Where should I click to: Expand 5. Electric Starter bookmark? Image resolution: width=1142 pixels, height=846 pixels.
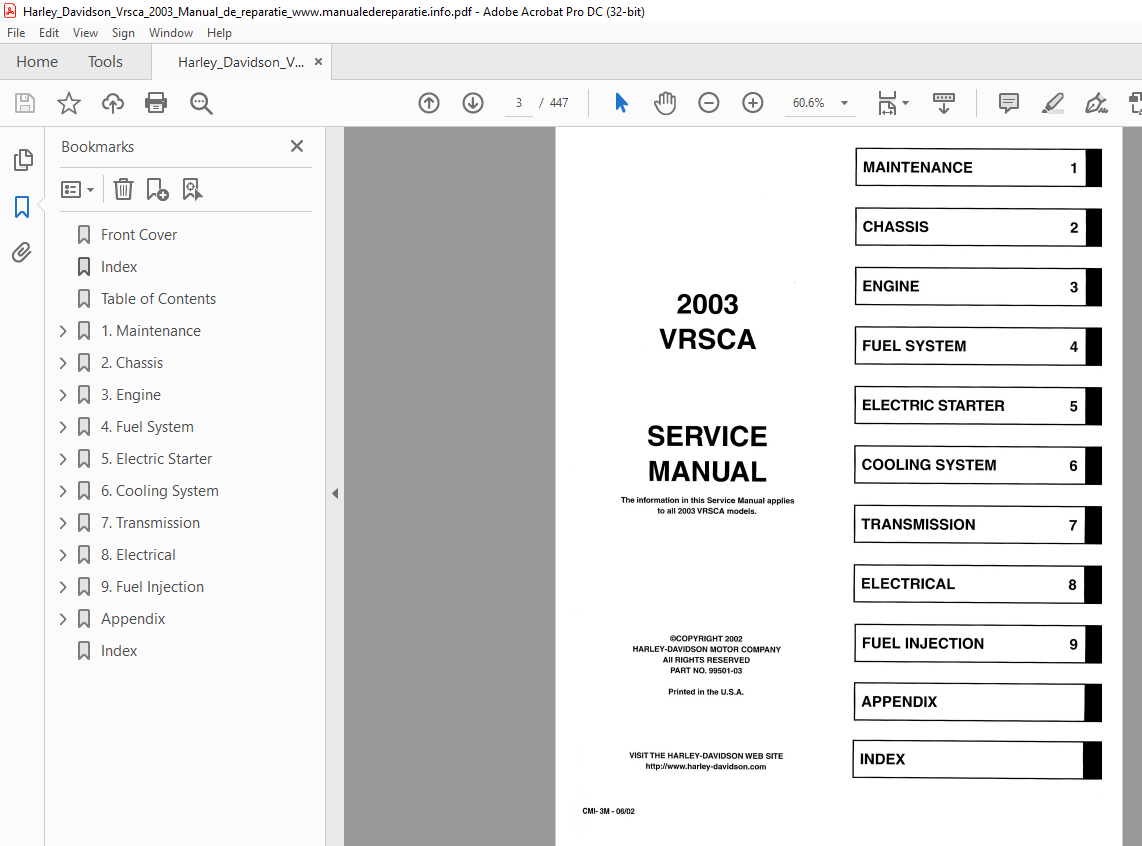pos(63,459)
